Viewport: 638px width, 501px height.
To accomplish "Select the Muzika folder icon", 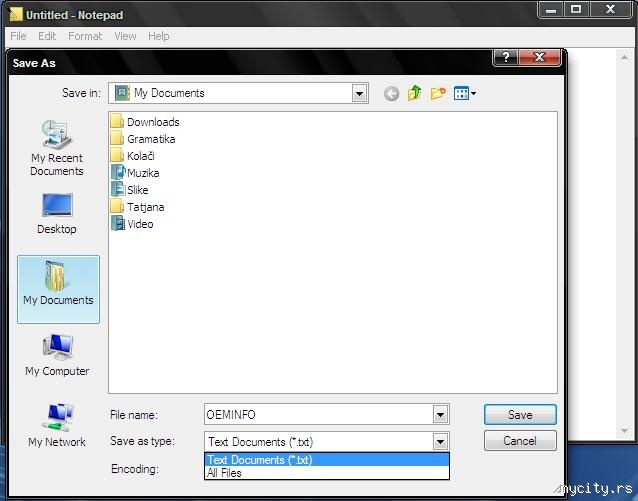I will coord(118,173).
